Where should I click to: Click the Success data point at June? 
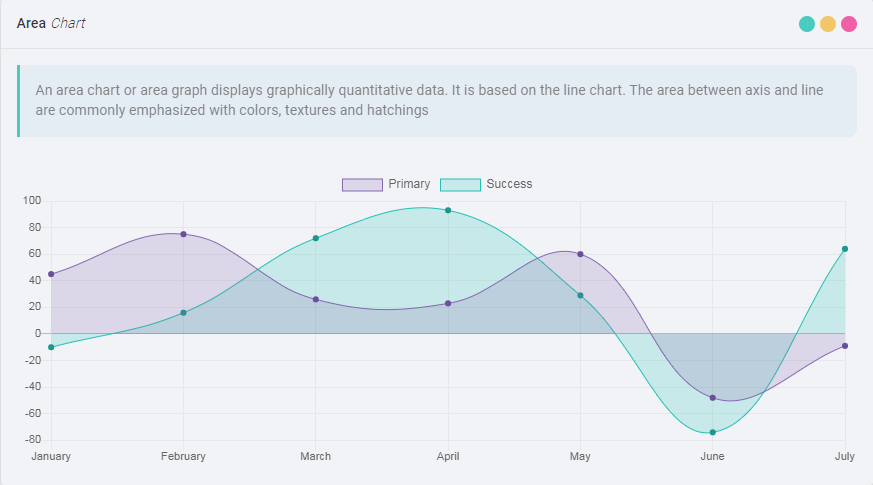(x=713, y=432)
